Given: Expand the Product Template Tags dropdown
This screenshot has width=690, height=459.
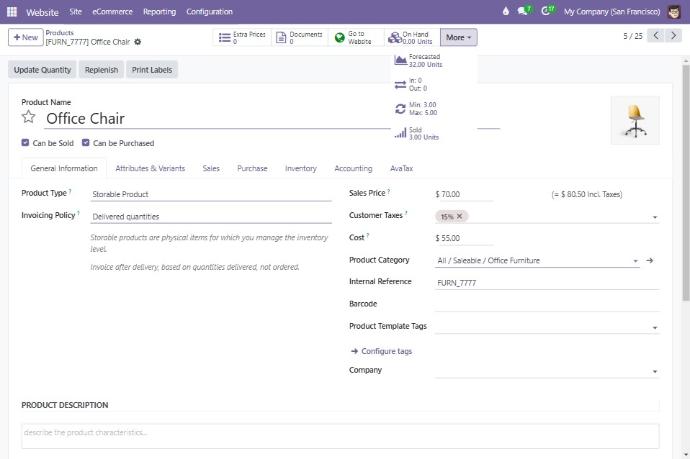Looking at the screenshot, I should tap(655, 327).
